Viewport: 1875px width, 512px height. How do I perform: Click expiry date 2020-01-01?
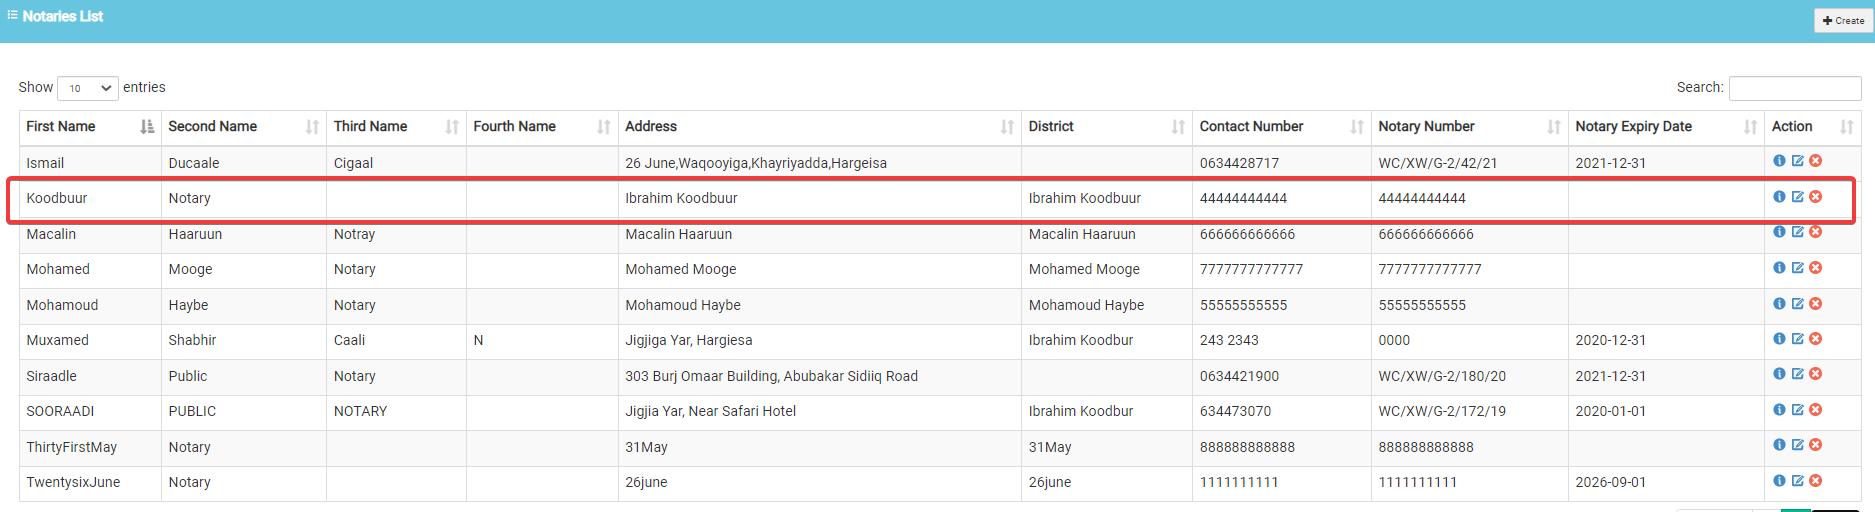click(1611, 411)
